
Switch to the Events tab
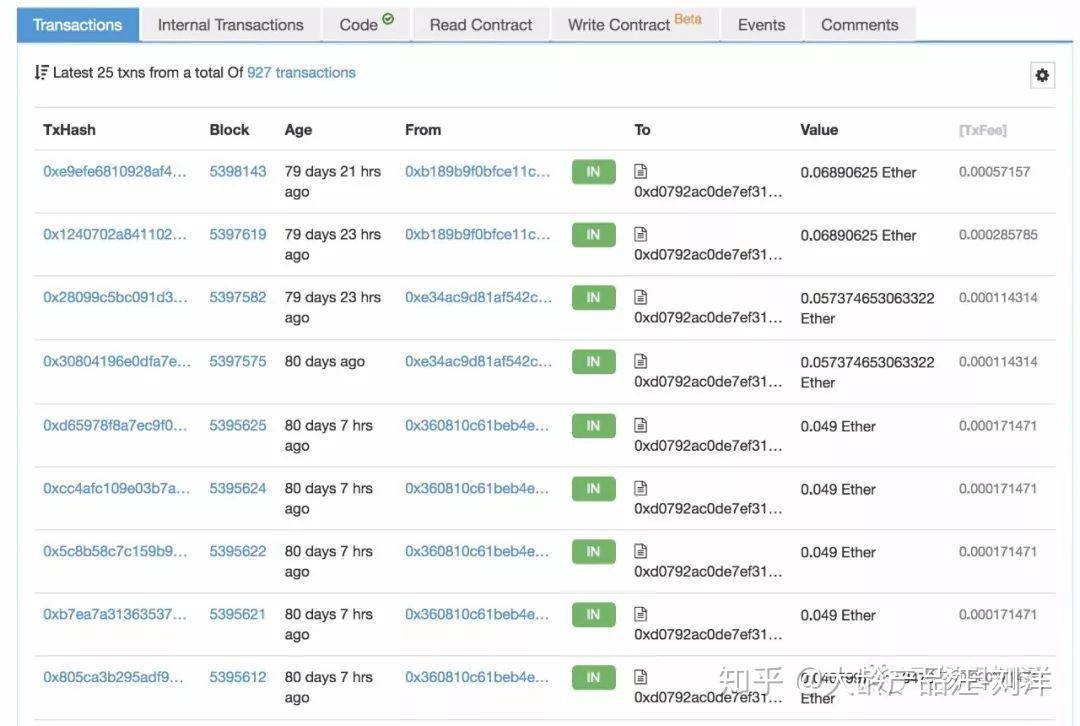(761, 25)
